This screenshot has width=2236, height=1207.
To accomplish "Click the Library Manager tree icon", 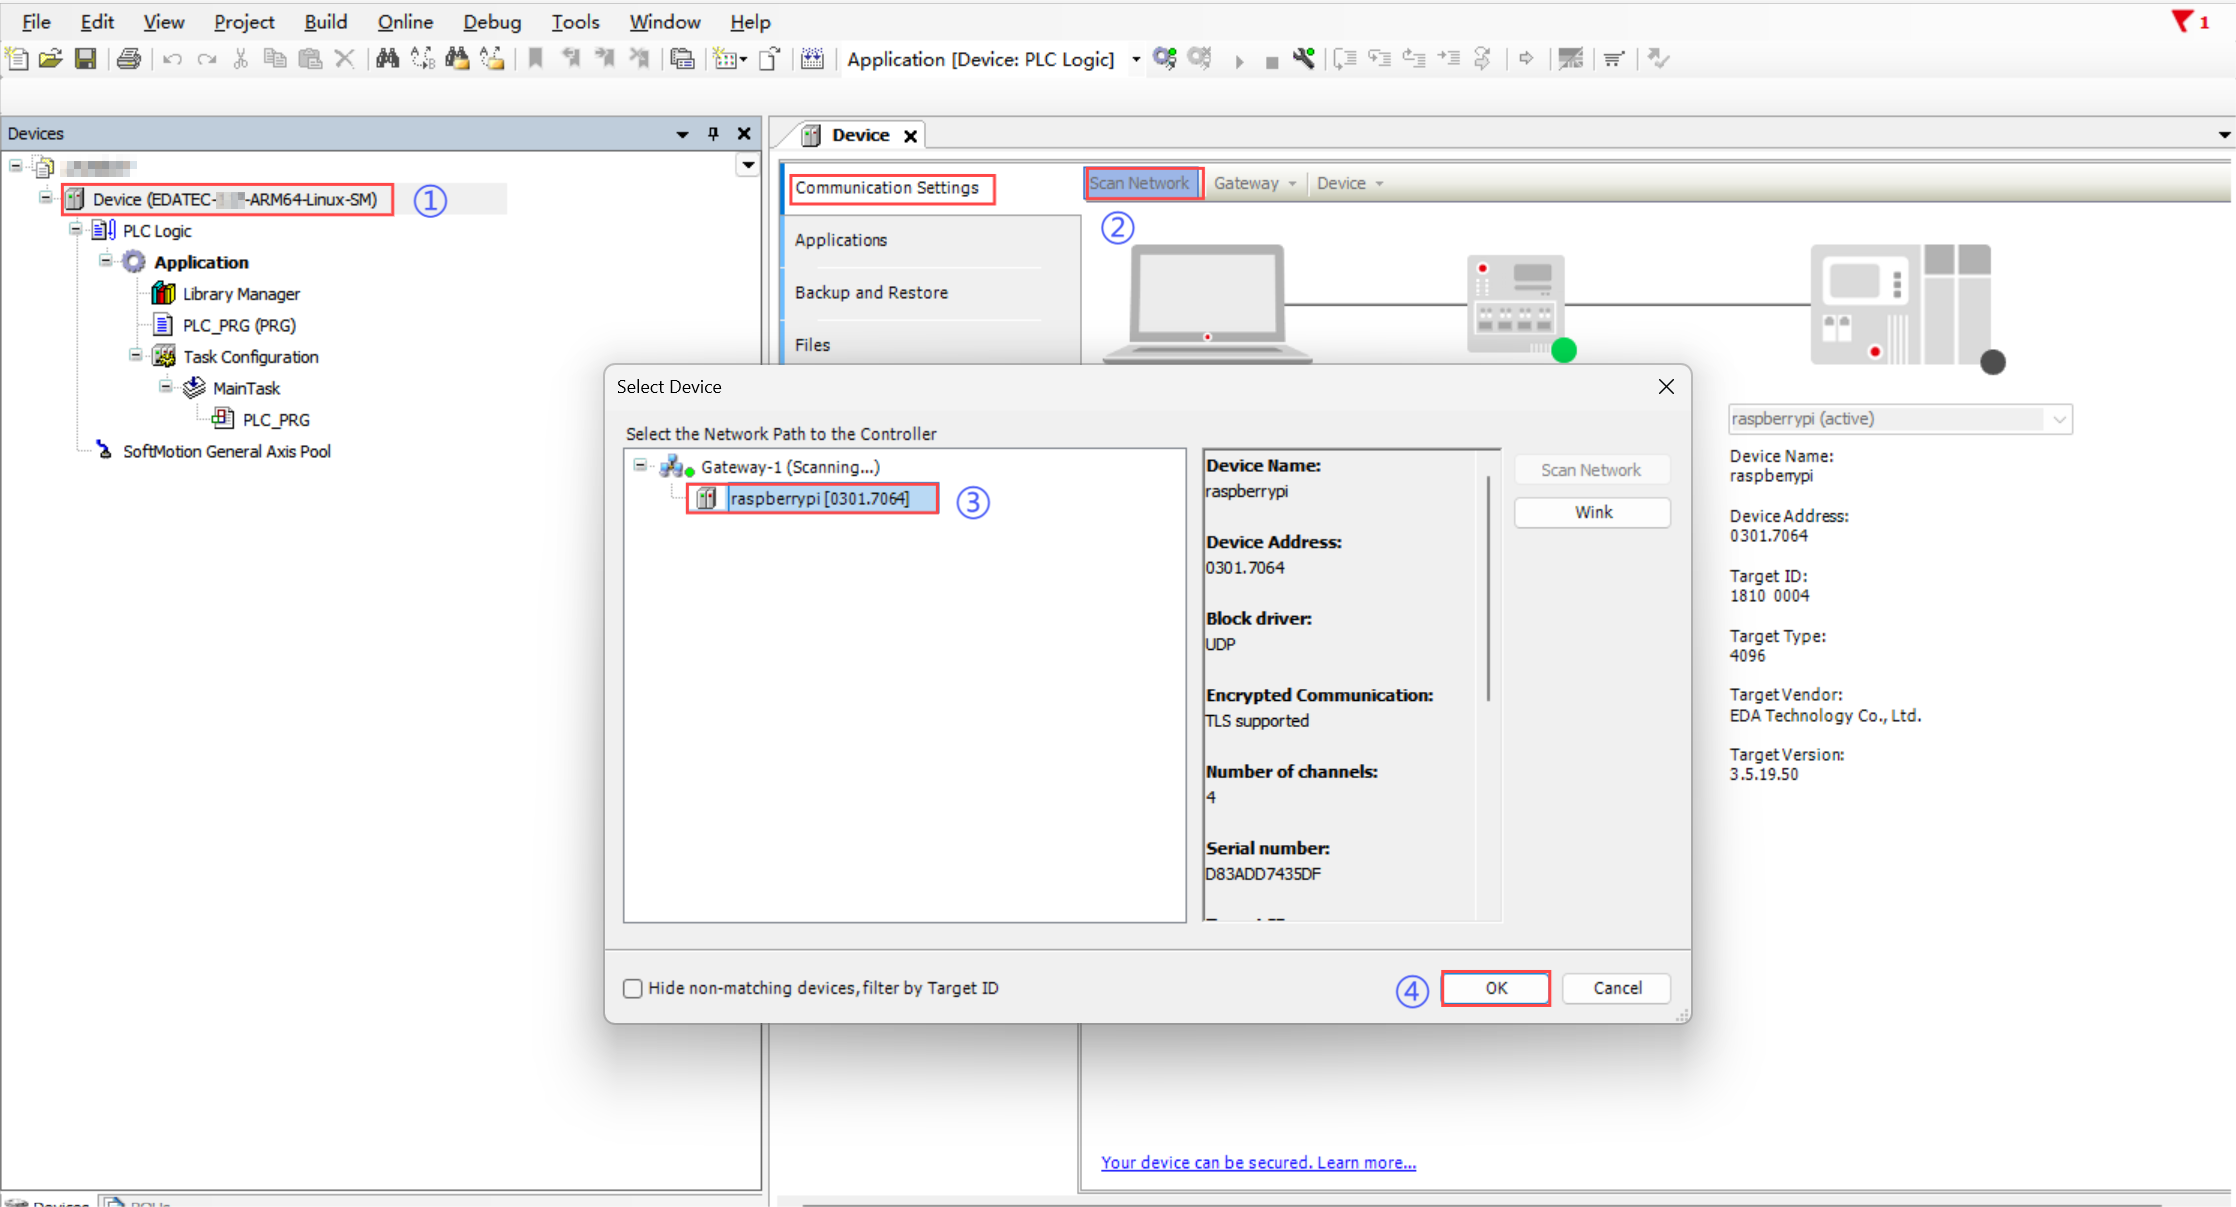I will [x=163, y=293].
